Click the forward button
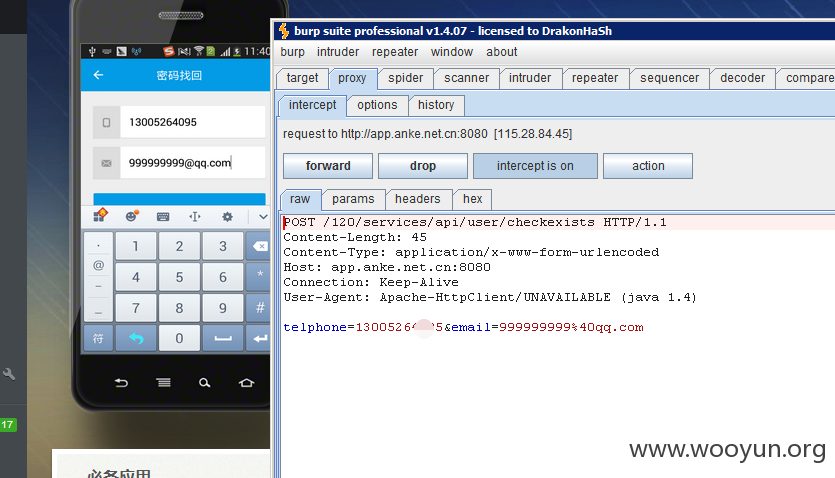This screenshot has width=835, height=478. point(328,166)
